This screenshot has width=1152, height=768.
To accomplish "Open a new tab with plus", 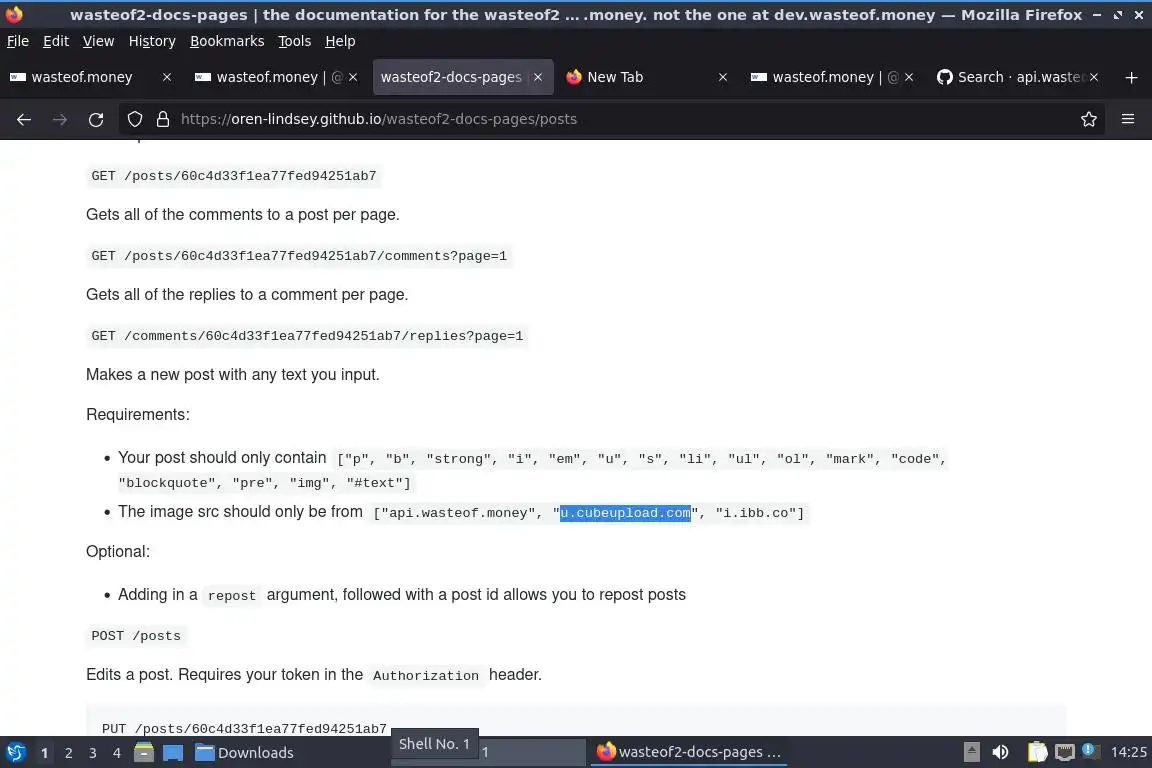I will [1131, 77].
